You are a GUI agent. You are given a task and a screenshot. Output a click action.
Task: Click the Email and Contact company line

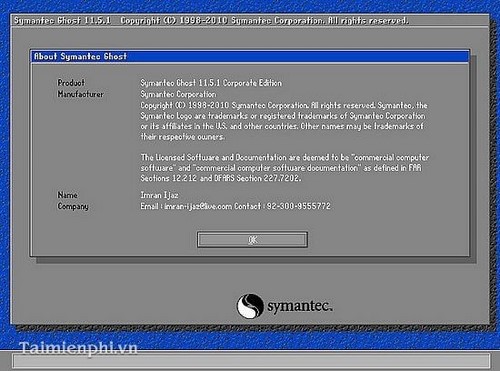(x=235, y=206)
